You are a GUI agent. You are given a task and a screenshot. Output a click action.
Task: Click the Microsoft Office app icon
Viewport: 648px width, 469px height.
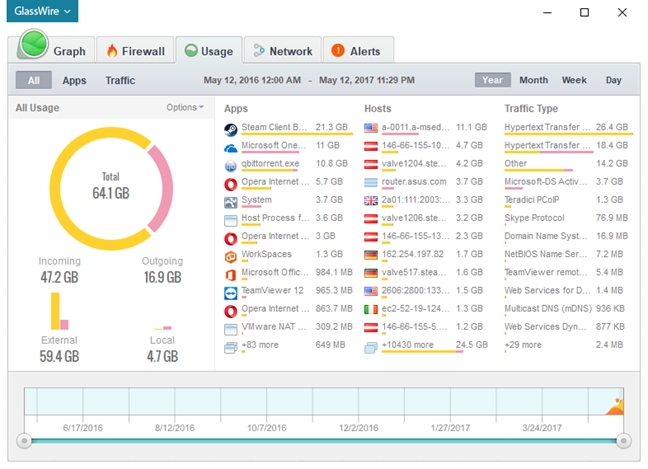click(231, 275)
